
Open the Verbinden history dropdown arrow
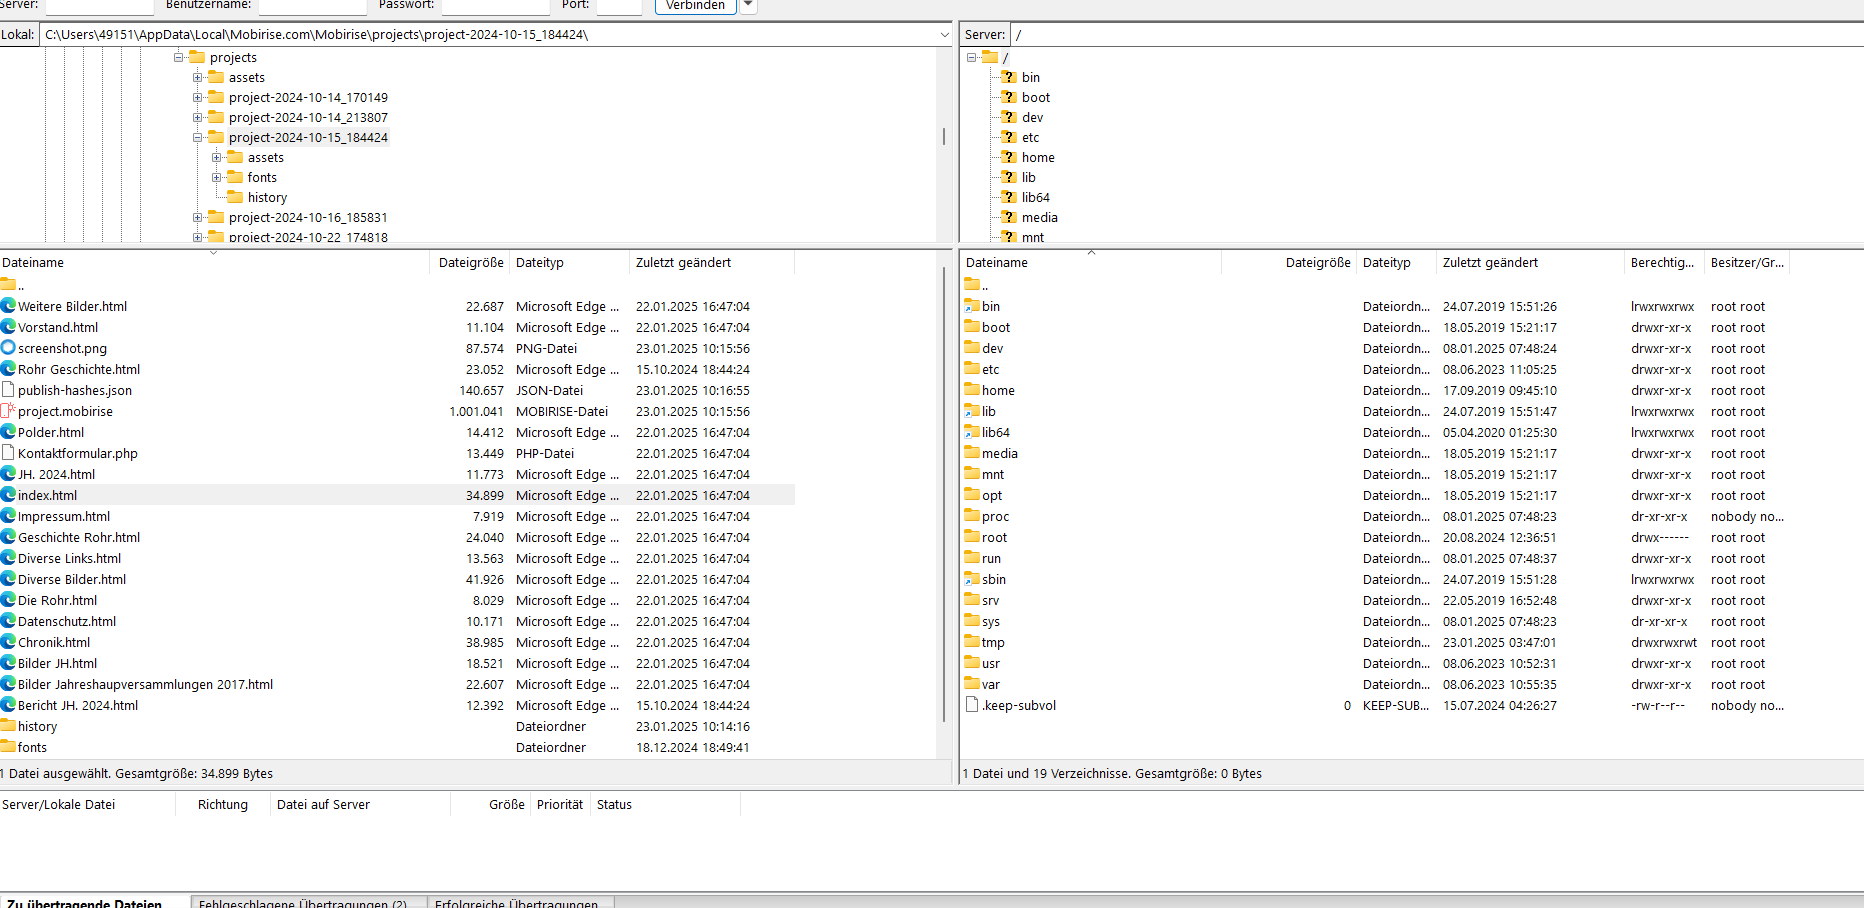click(x=748, y=6)
